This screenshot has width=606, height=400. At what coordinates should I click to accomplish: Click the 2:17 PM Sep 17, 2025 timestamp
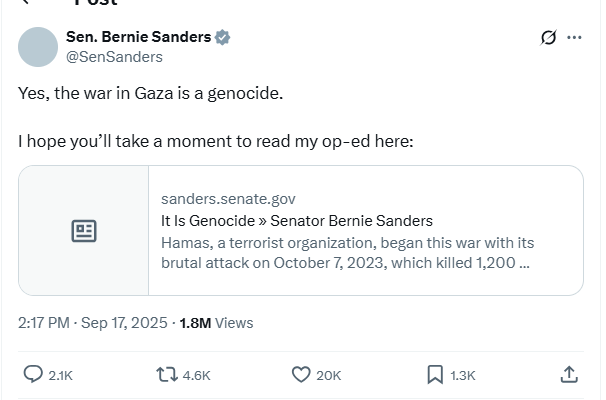pos(93,323)
